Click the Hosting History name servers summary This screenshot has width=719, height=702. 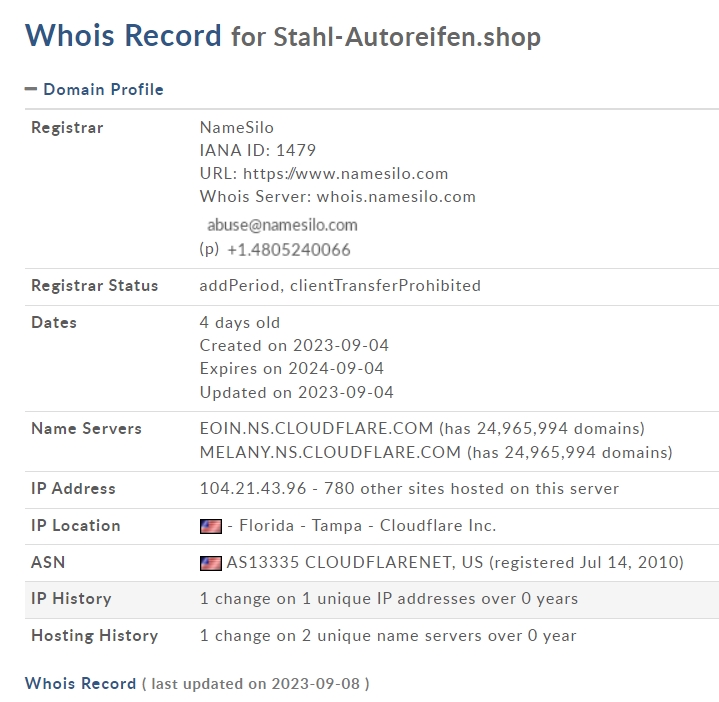click(x=387, y=636)
